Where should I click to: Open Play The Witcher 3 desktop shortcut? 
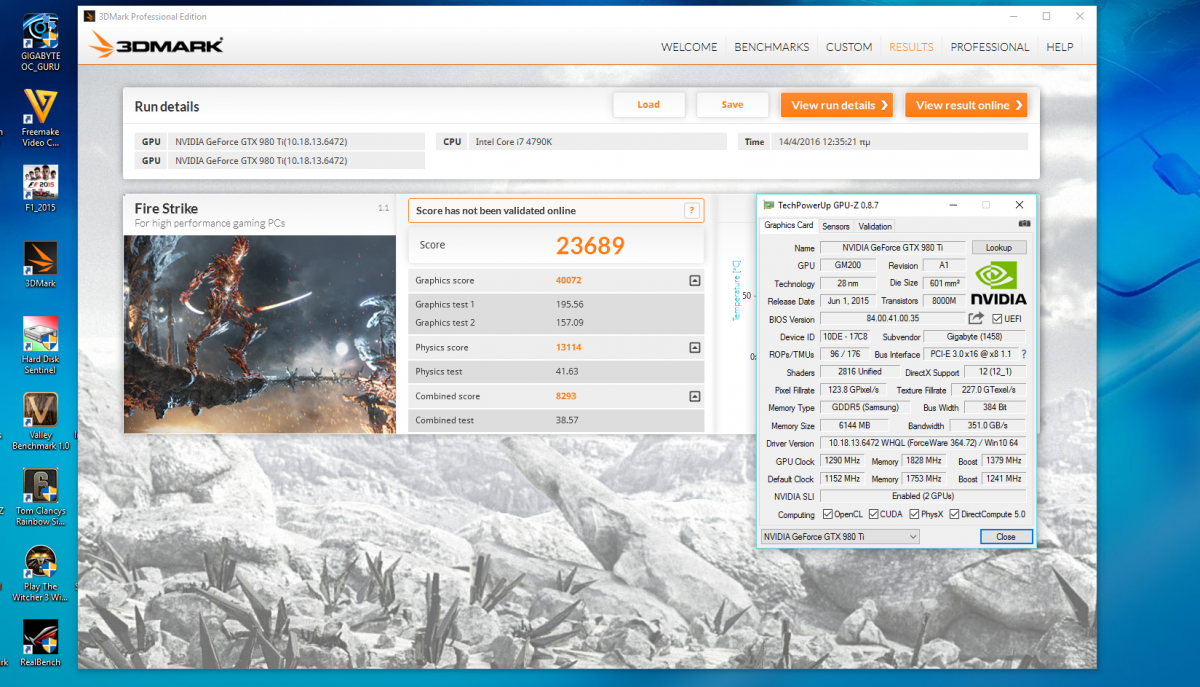pos(41,574)
